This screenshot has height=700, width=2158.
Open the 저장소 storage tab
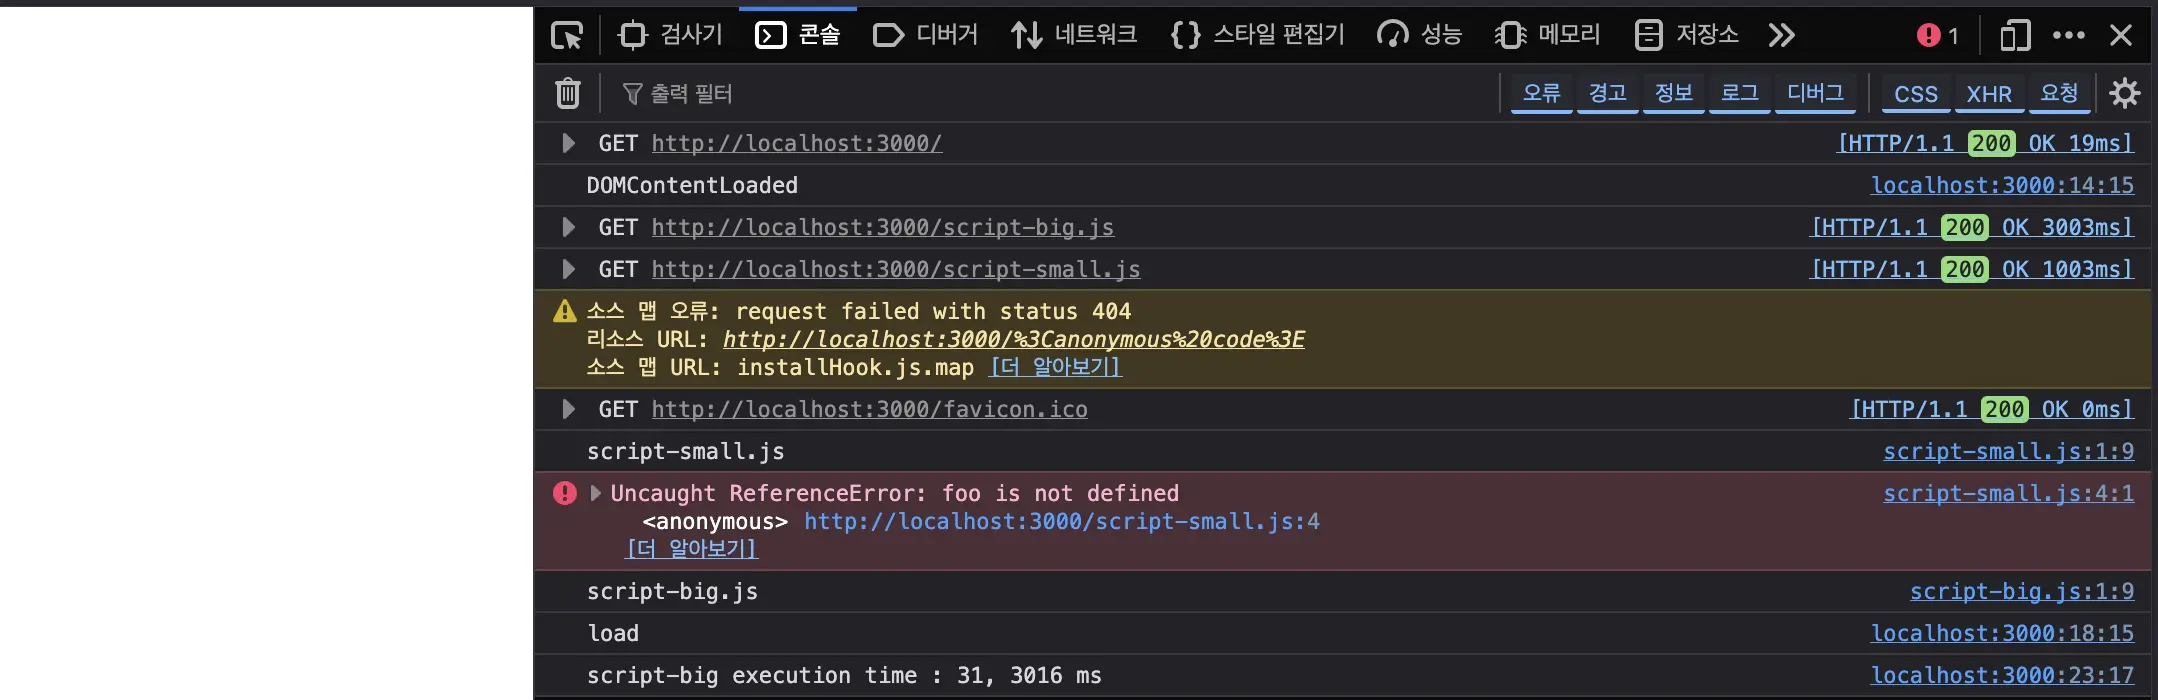[x=1686, y=35]
